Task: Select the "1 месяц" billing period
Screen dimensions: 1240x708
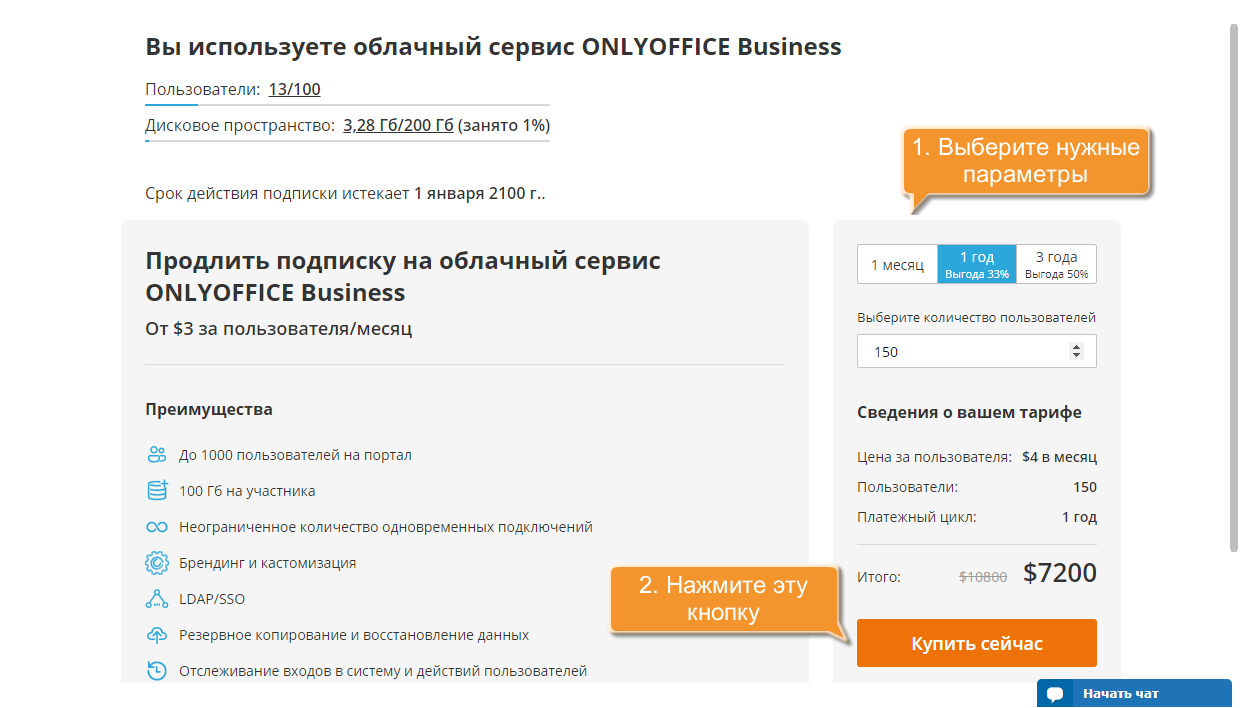Action: (x=897, y=264)
